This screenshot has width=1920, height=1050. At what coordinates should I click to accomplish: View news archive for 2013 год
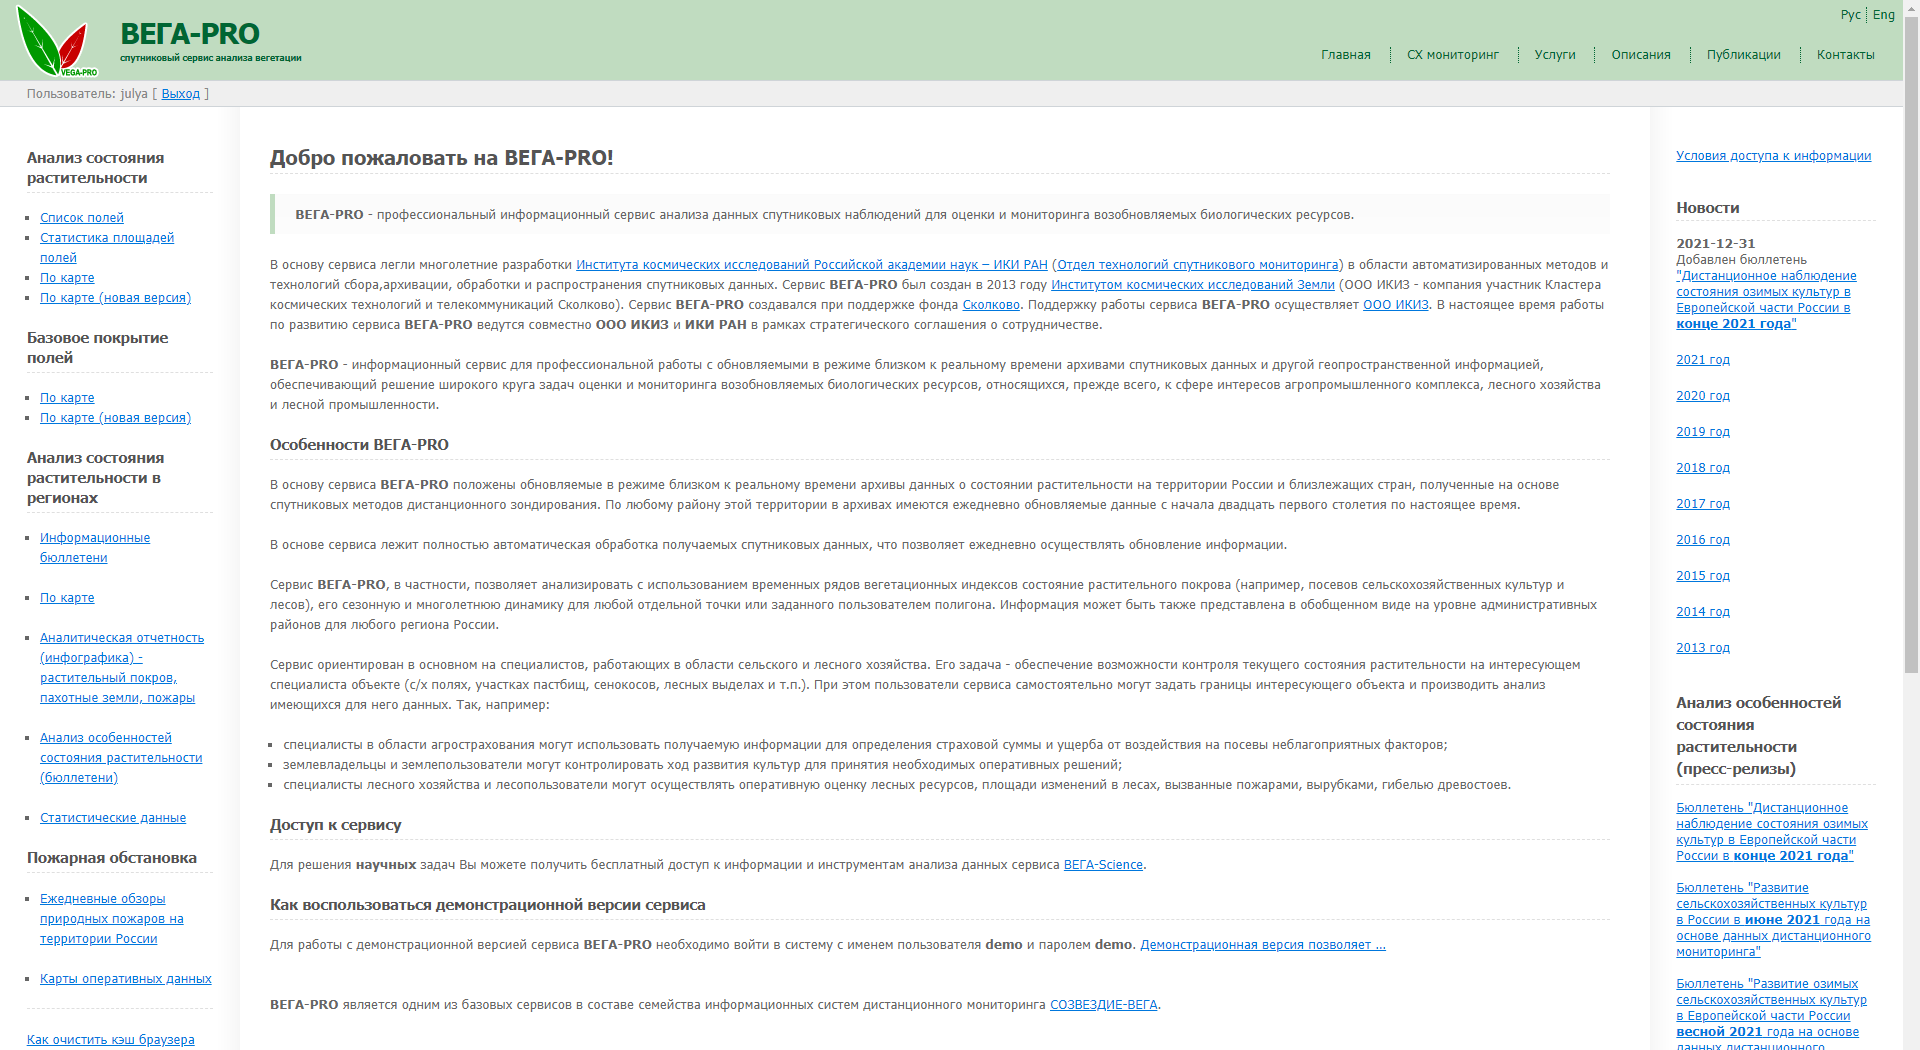1702,648
